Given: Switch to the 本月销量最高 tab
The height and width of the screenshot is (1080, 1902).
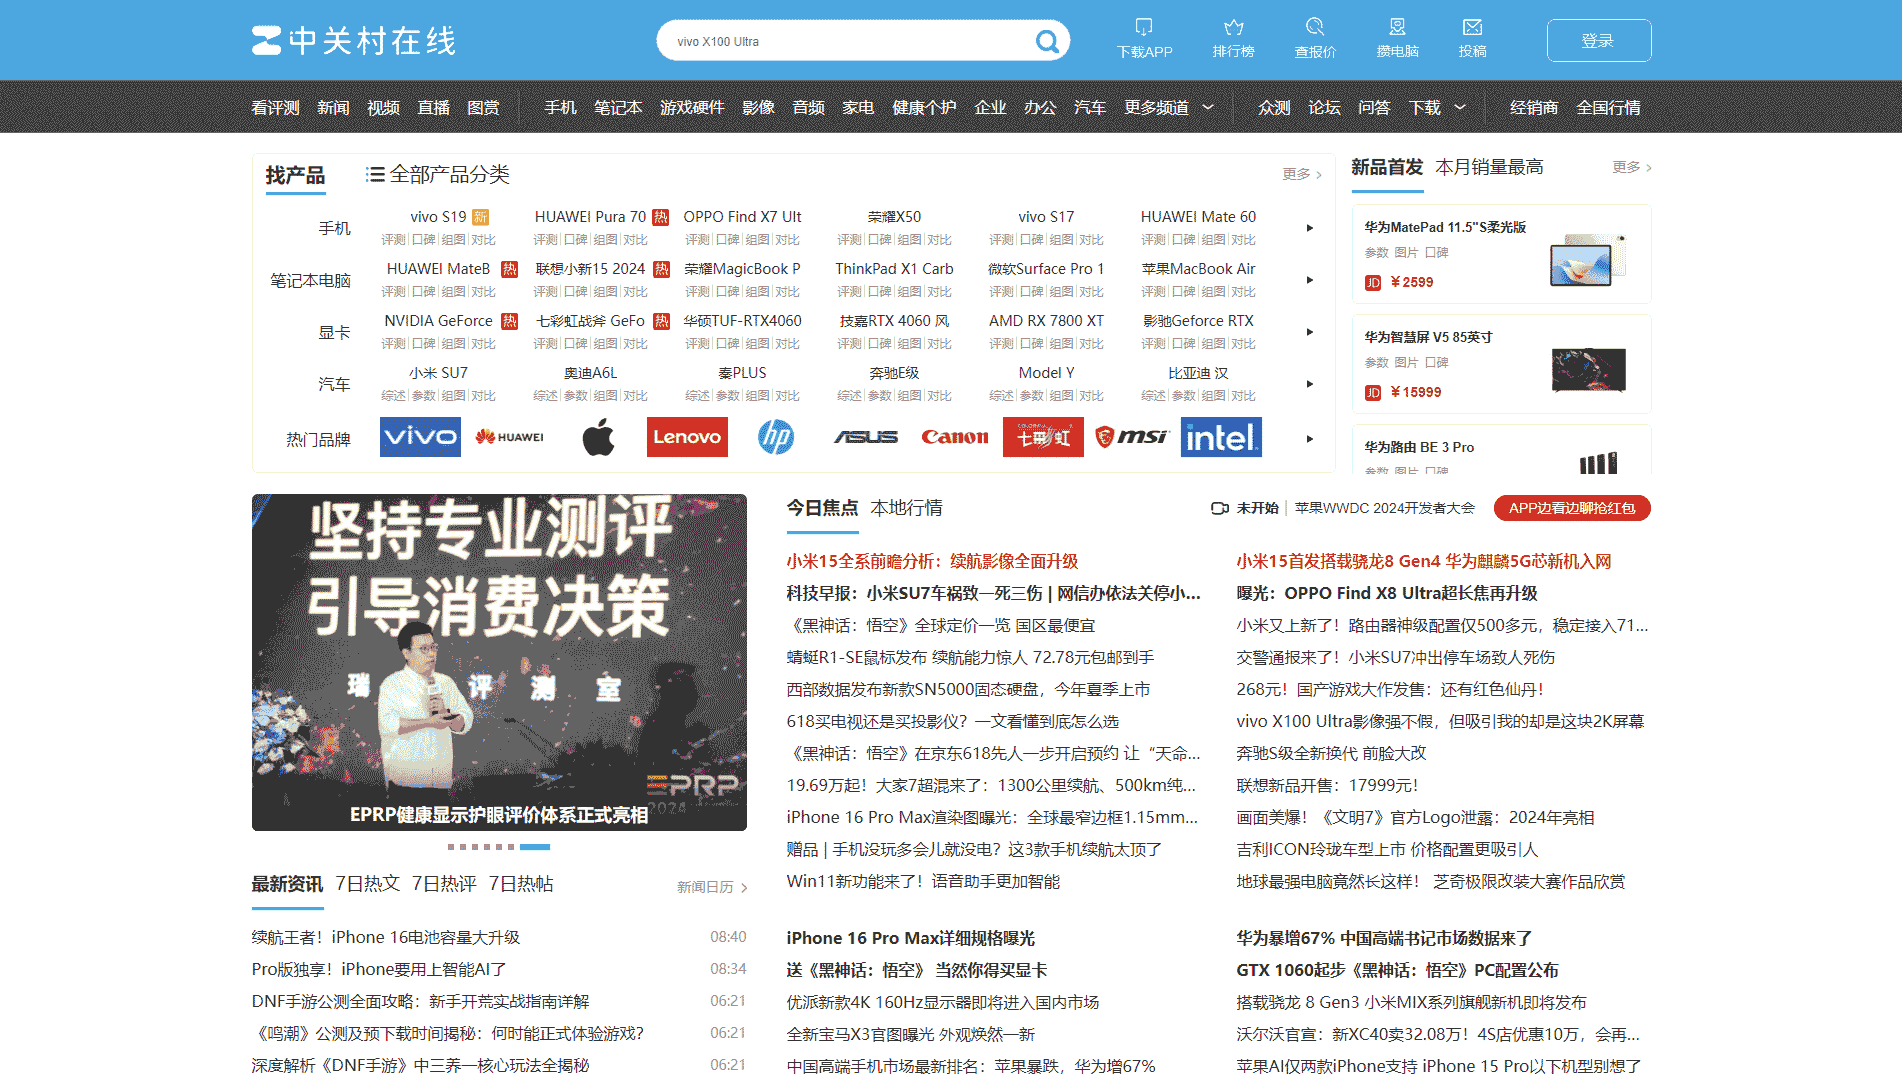Looking at the screenshot, I should coord(1489,167).
